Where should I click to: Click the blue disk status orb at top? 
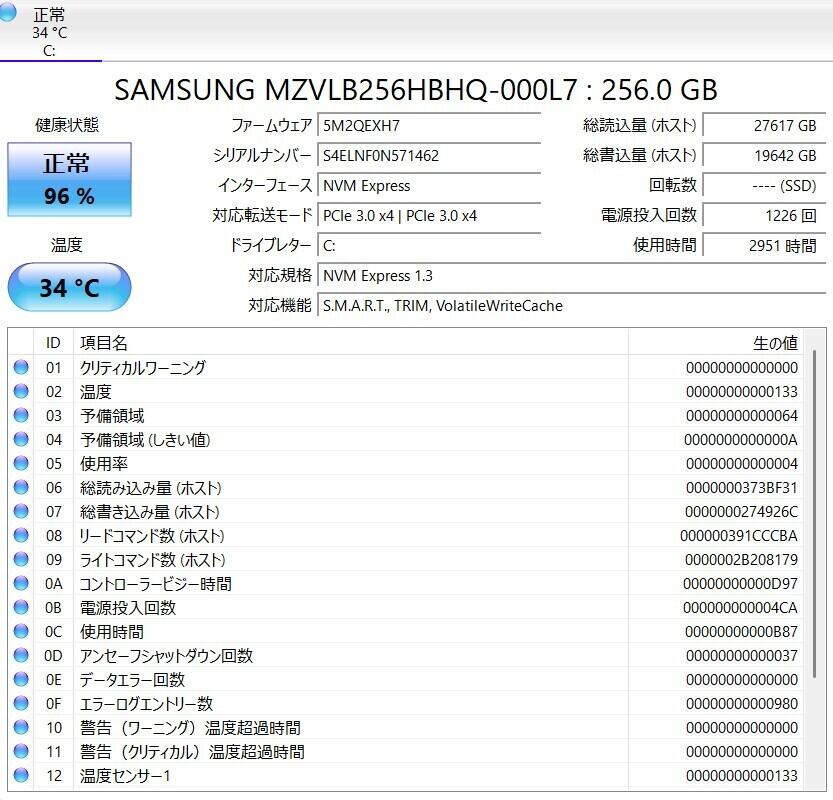point(8,11)
